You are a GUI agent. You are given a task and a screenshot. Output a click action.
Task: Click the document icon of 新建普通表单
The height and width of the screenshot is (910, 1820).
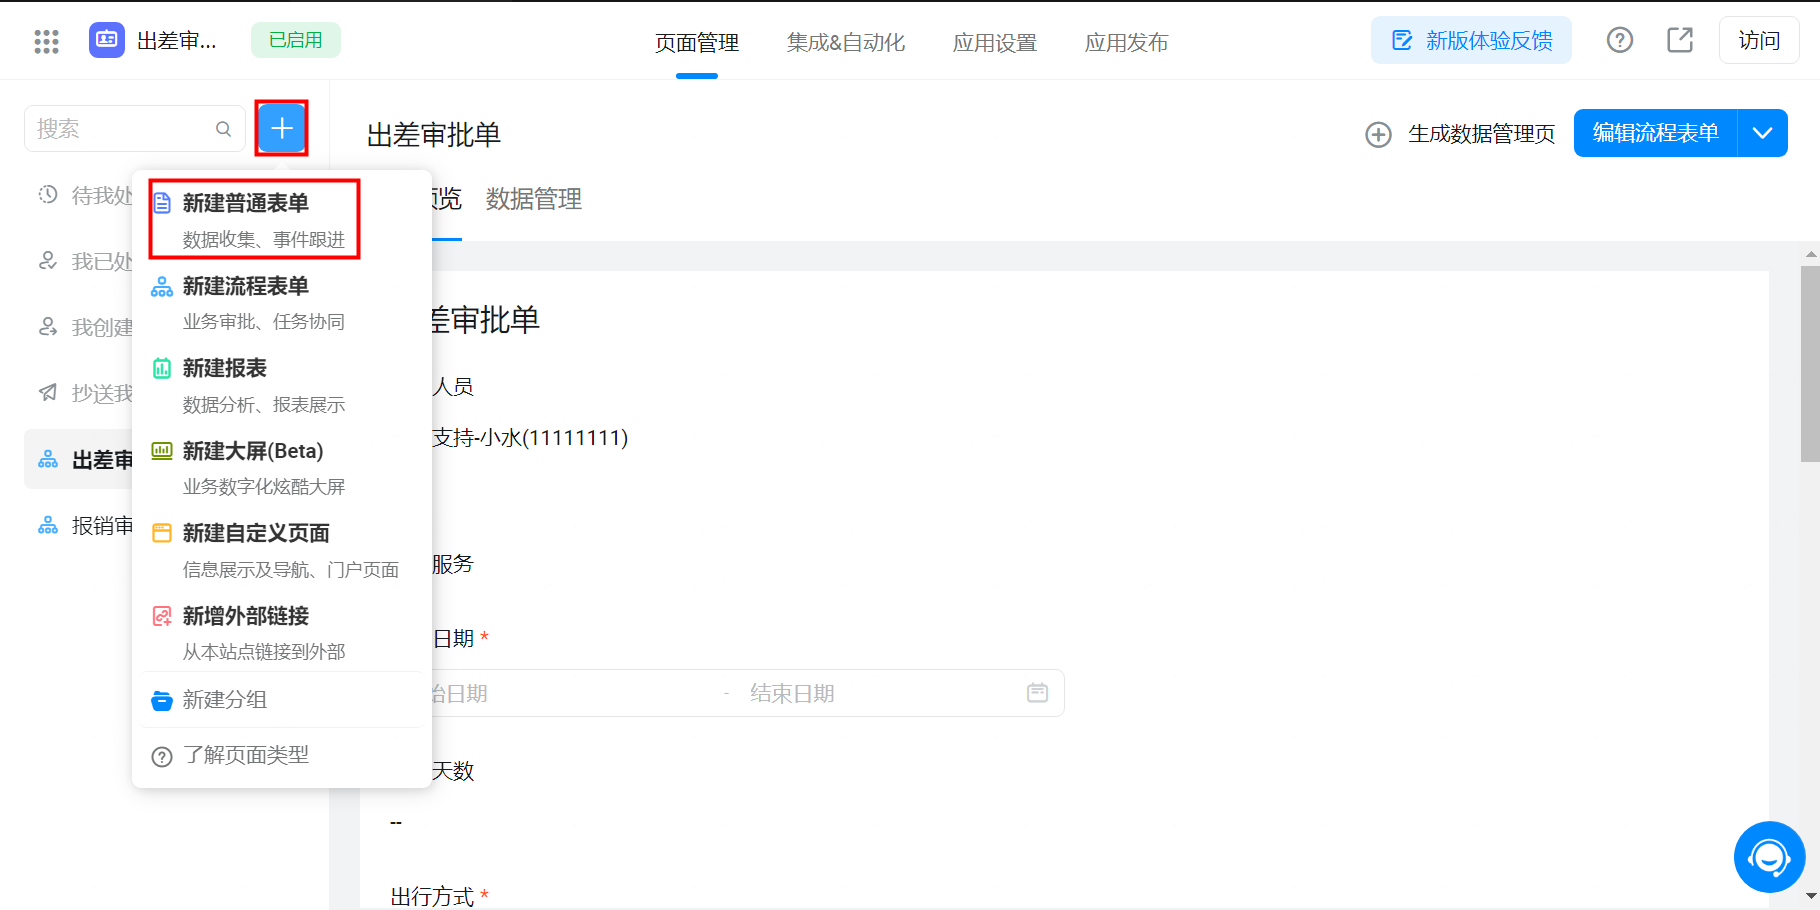tap(162, 203)
